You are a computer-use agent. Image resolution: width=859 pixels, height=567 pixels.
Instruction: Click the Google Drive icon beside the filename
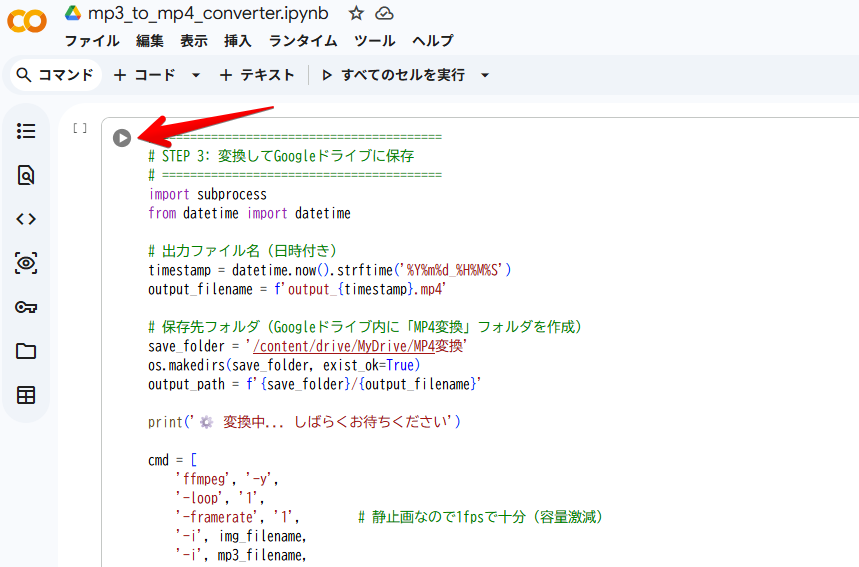73,13
